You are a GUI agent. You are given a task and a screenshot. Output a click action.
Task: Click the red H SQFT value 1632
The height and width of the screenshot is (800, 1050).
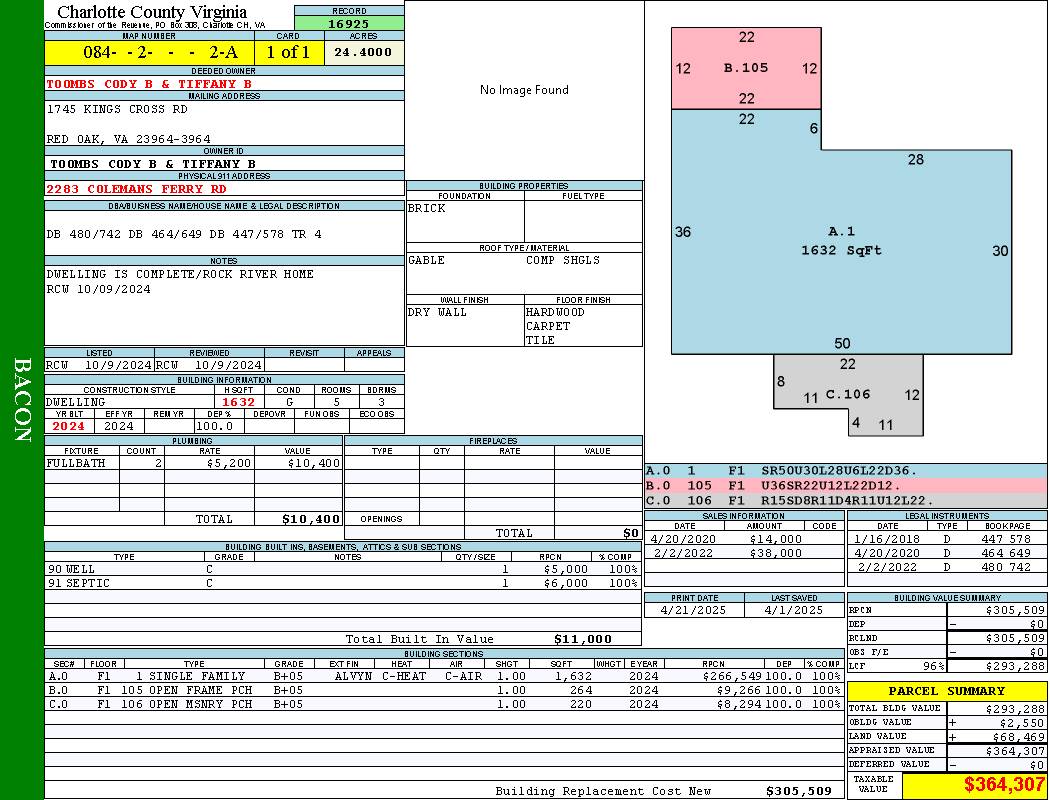[238, 402]
